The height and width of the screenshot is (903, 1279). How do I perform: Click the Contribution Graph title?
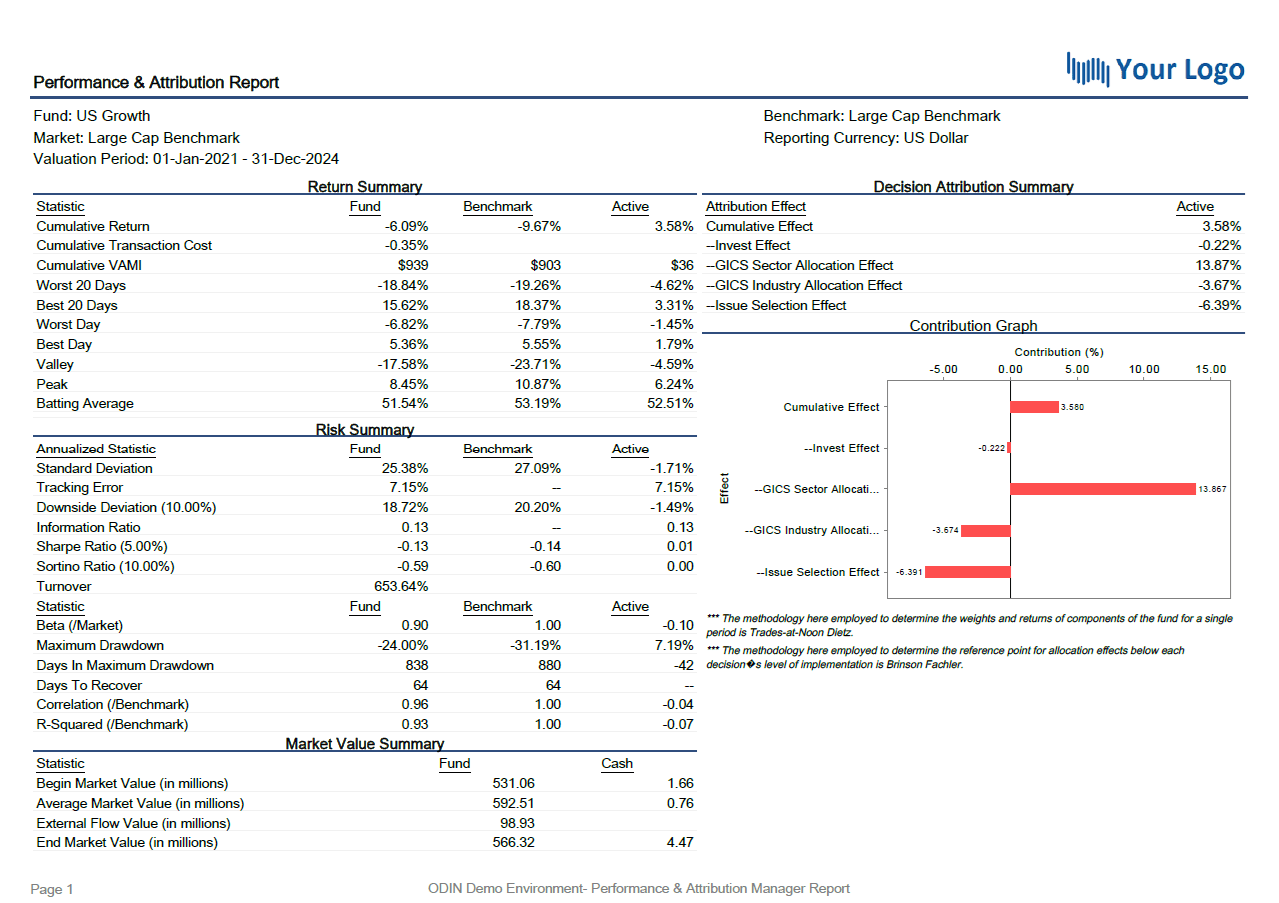pos(973,326)
